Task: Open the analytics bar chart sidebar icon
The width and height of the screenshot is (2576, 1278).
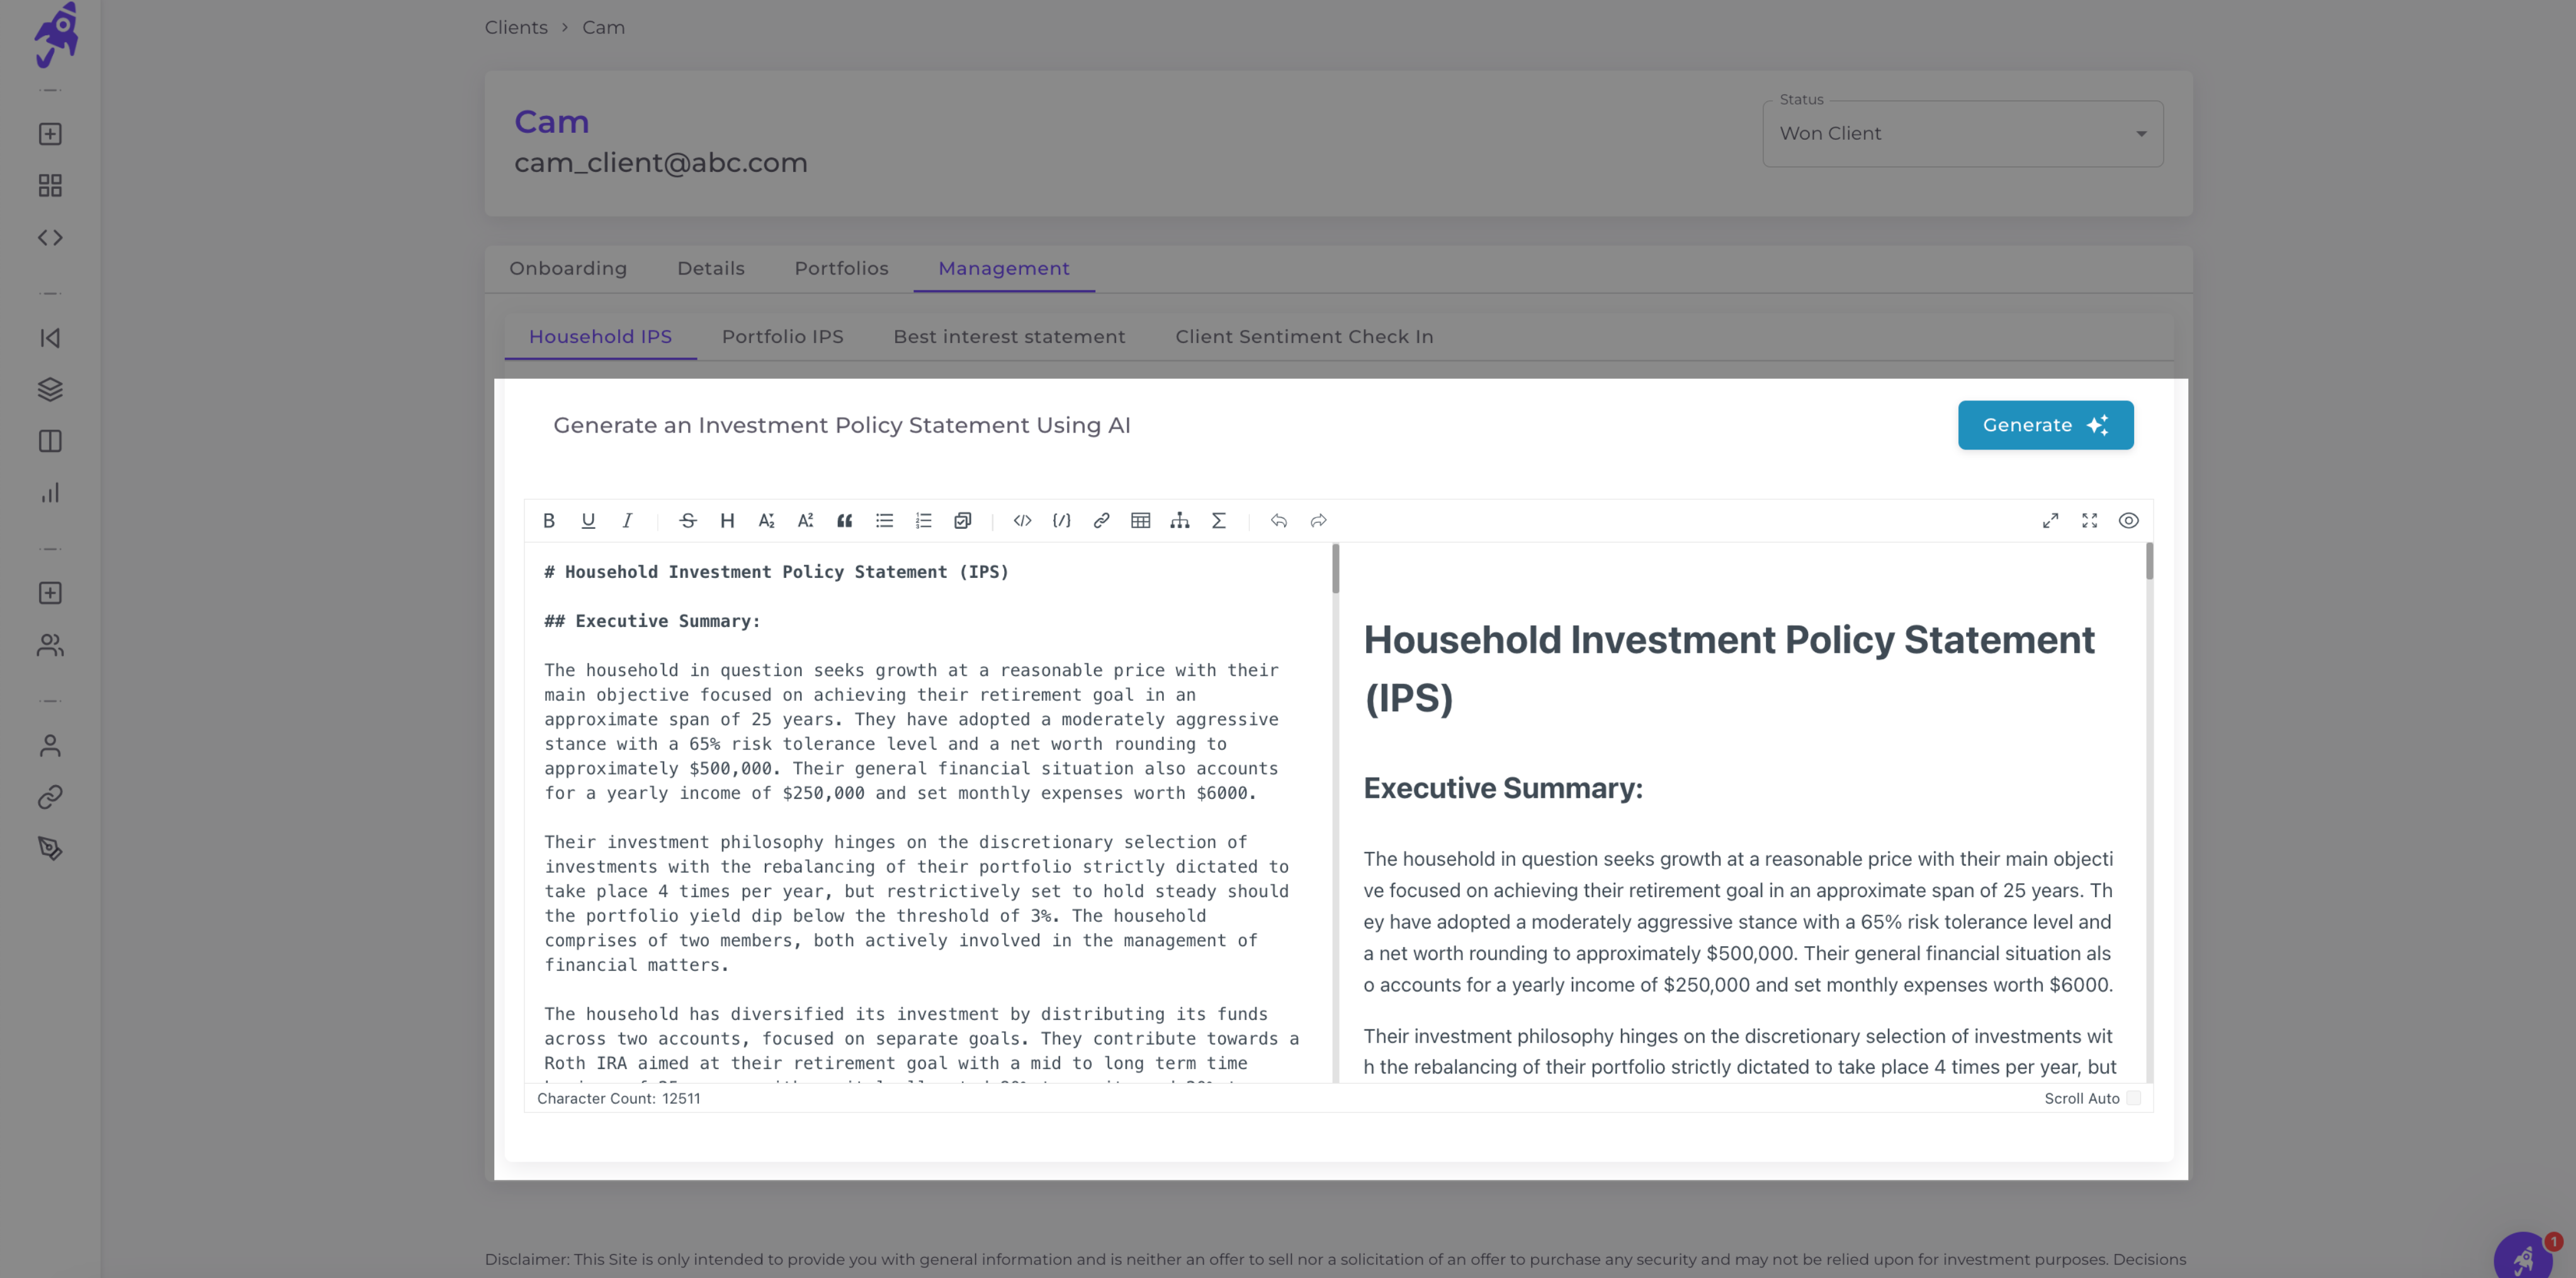Action: [50, 492]
